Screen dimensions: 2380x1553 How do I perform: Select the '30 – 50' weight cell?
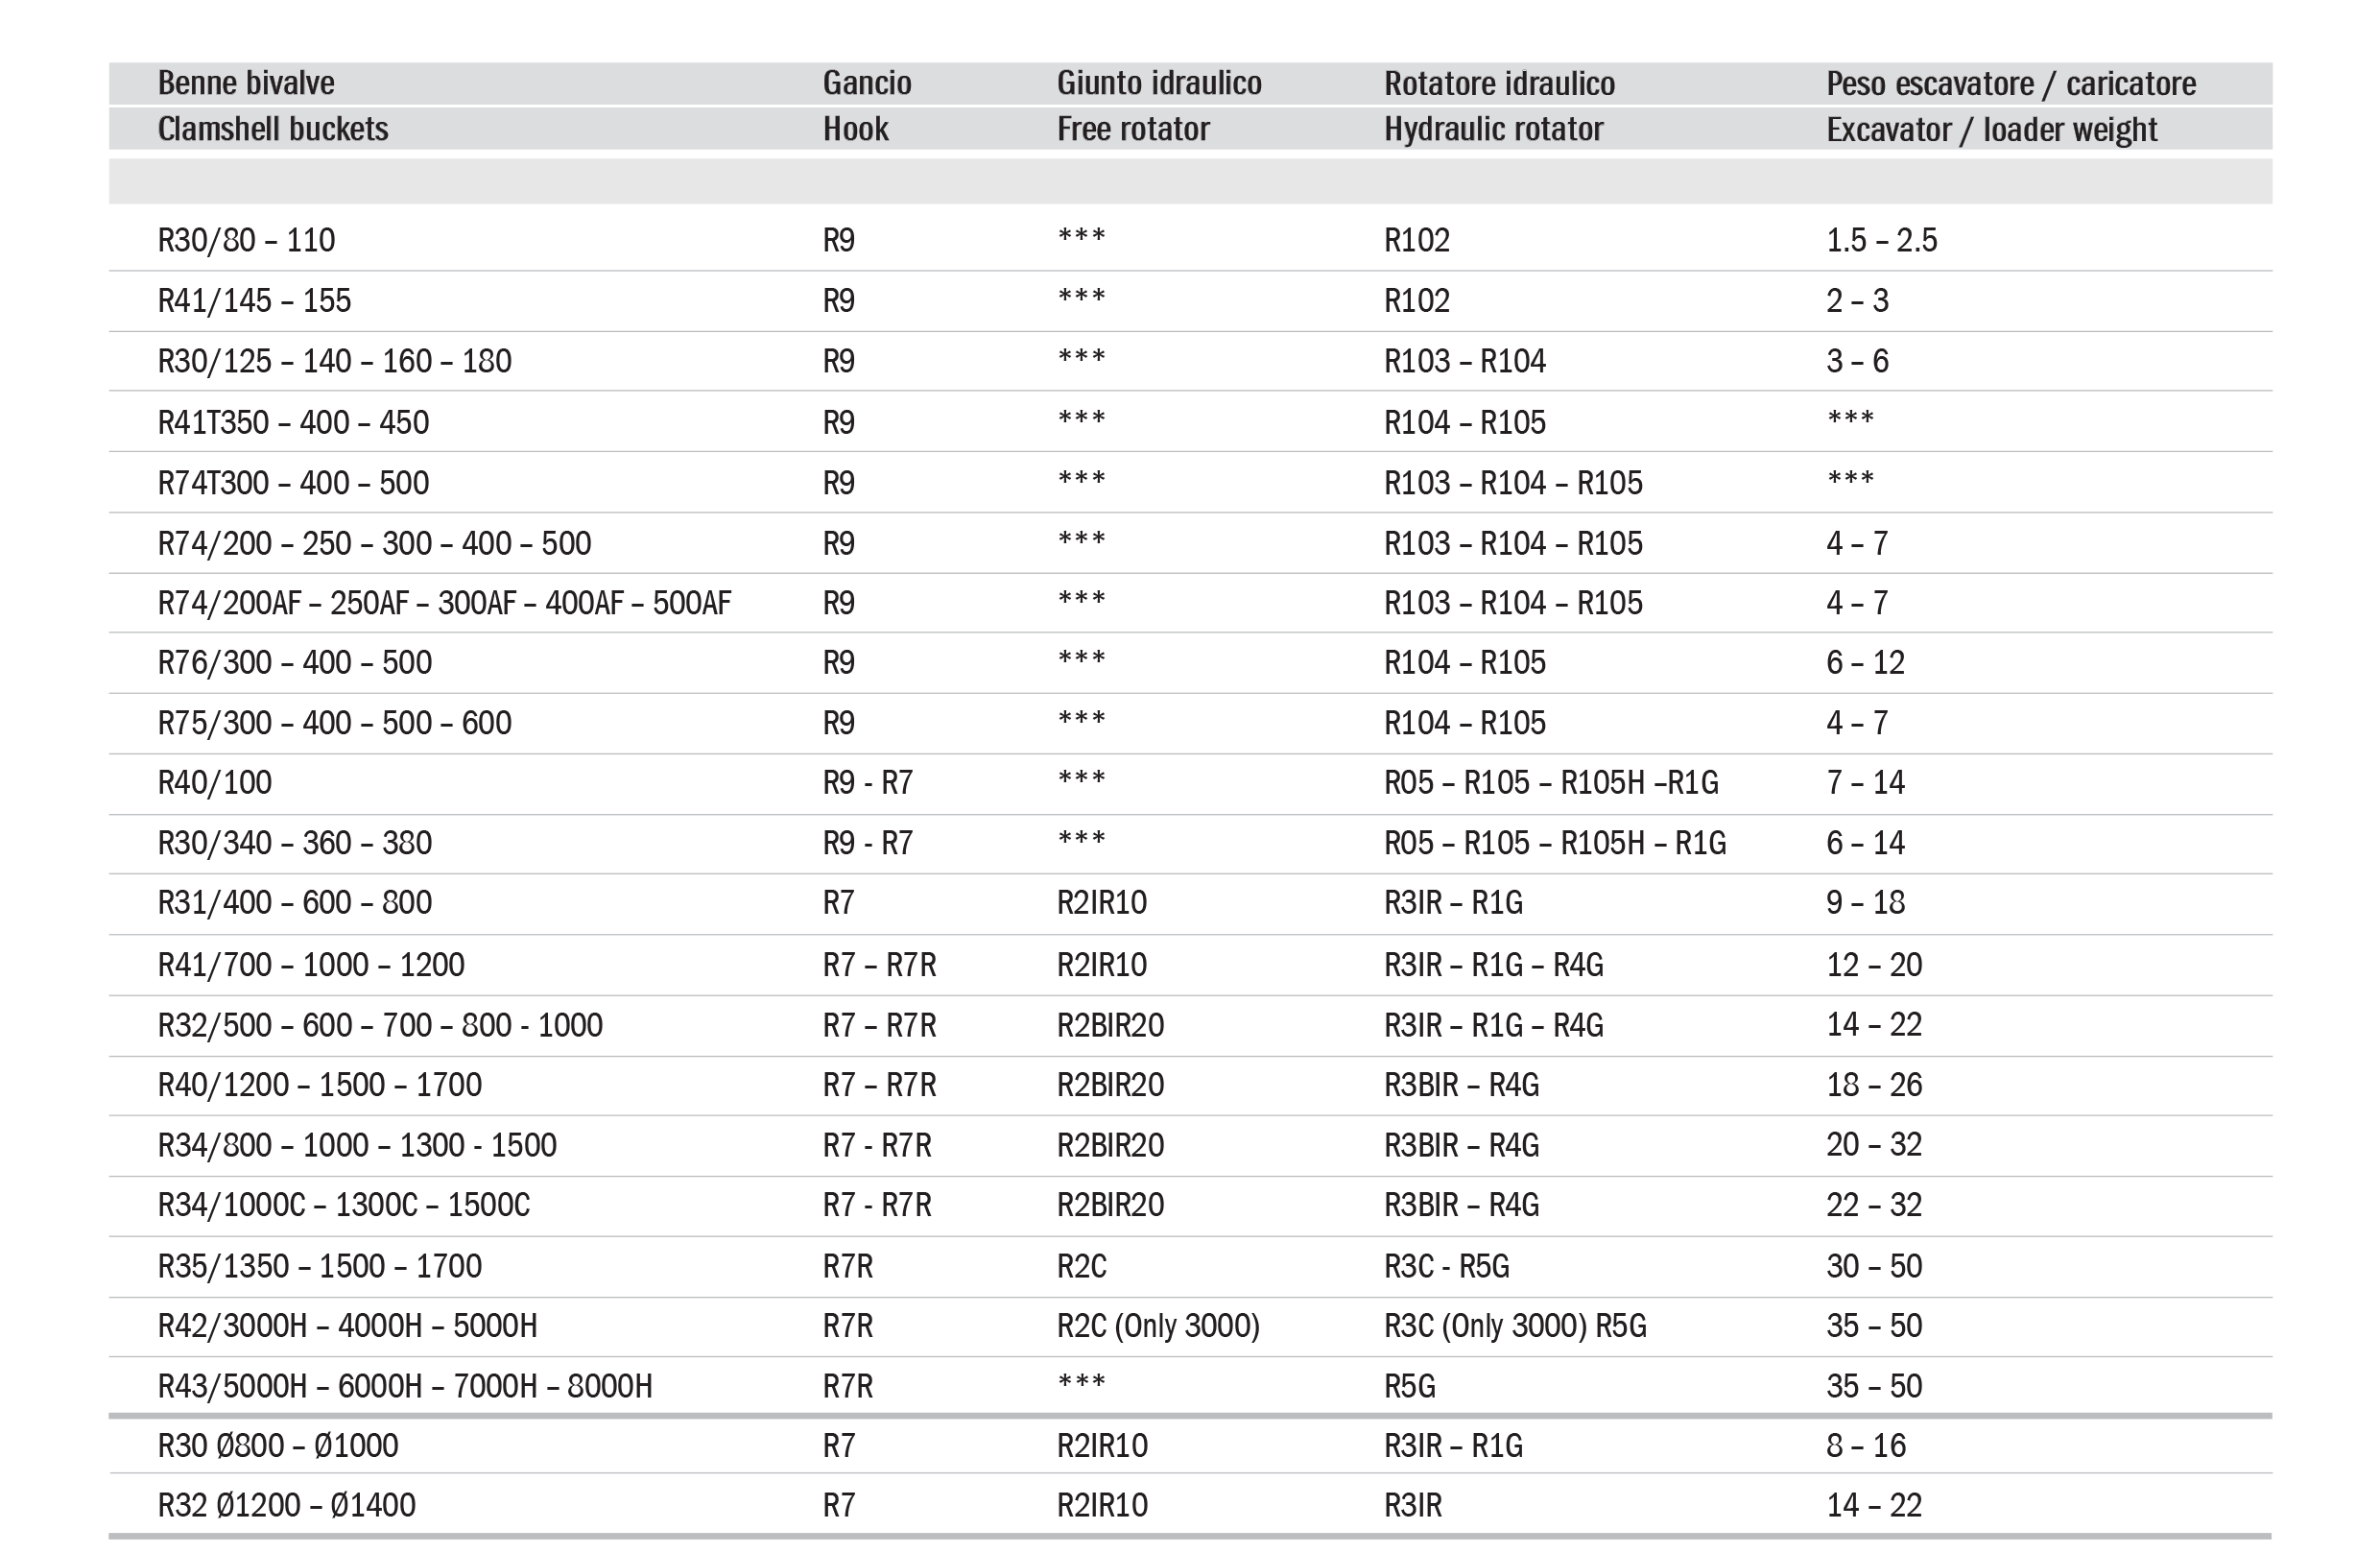pos(1873,1266)
